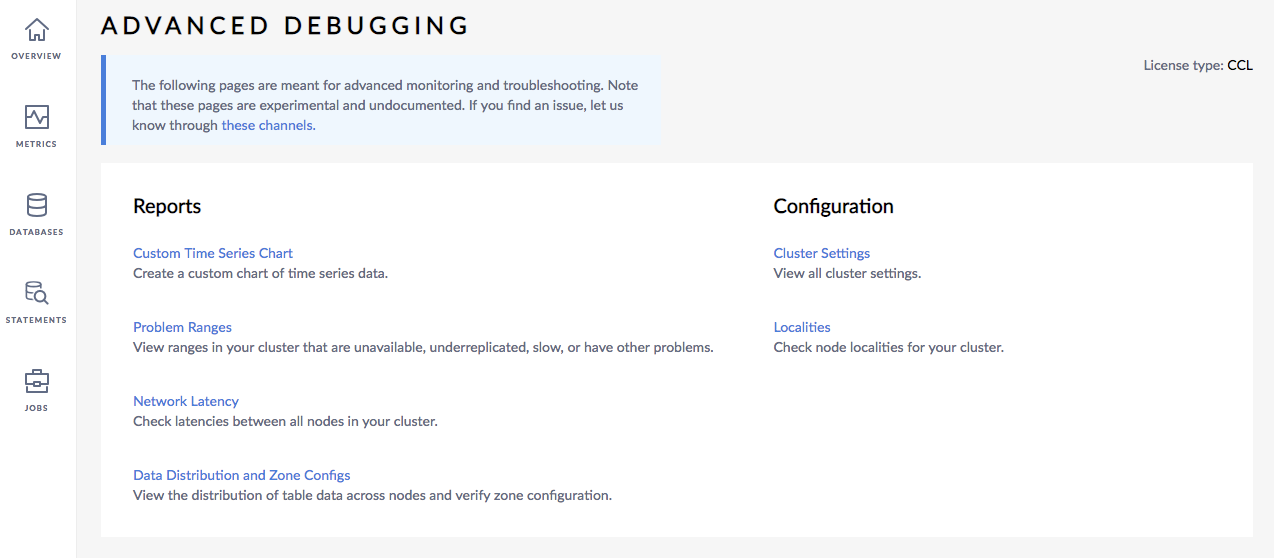Screen dimensions: 1274x558
Task: Click the JOBS text label in sidebar
Action: point(36,408)
